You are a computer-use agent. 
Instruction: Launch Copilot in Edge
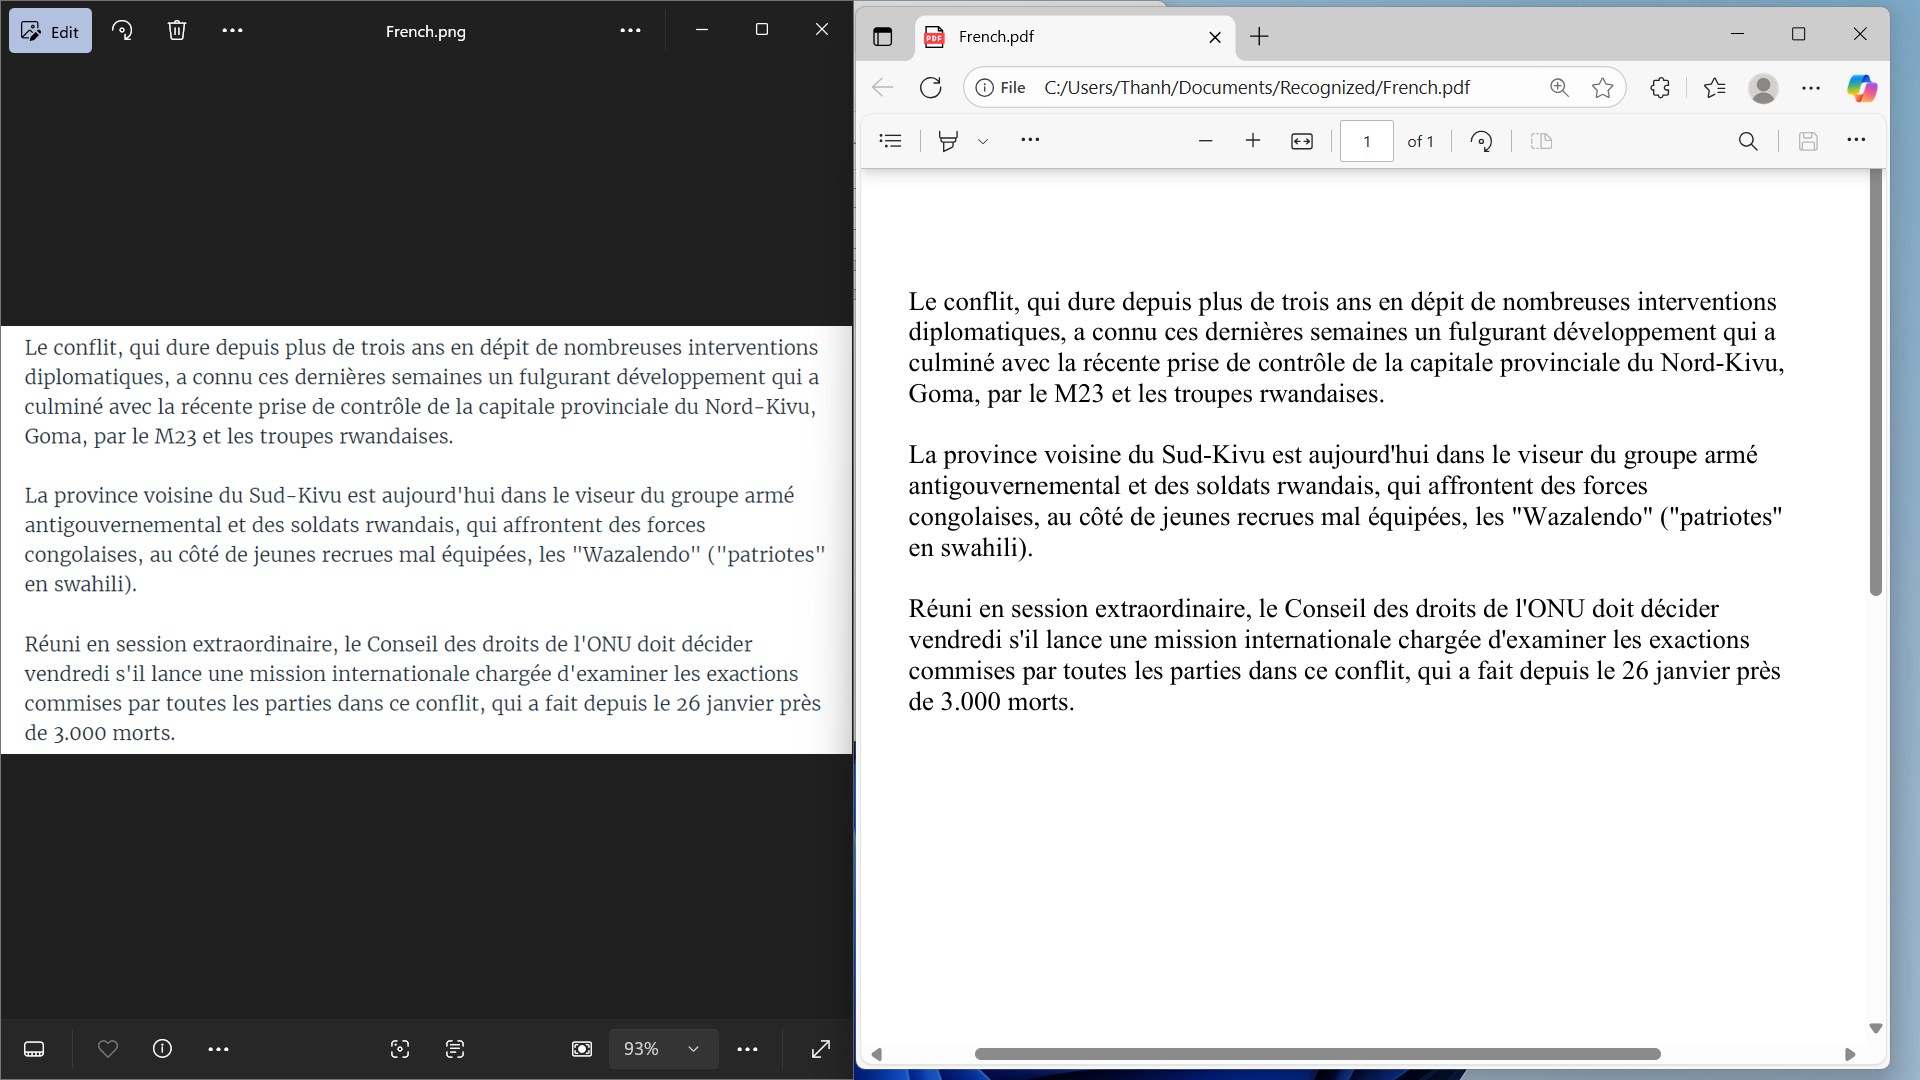click(1861, 88)
